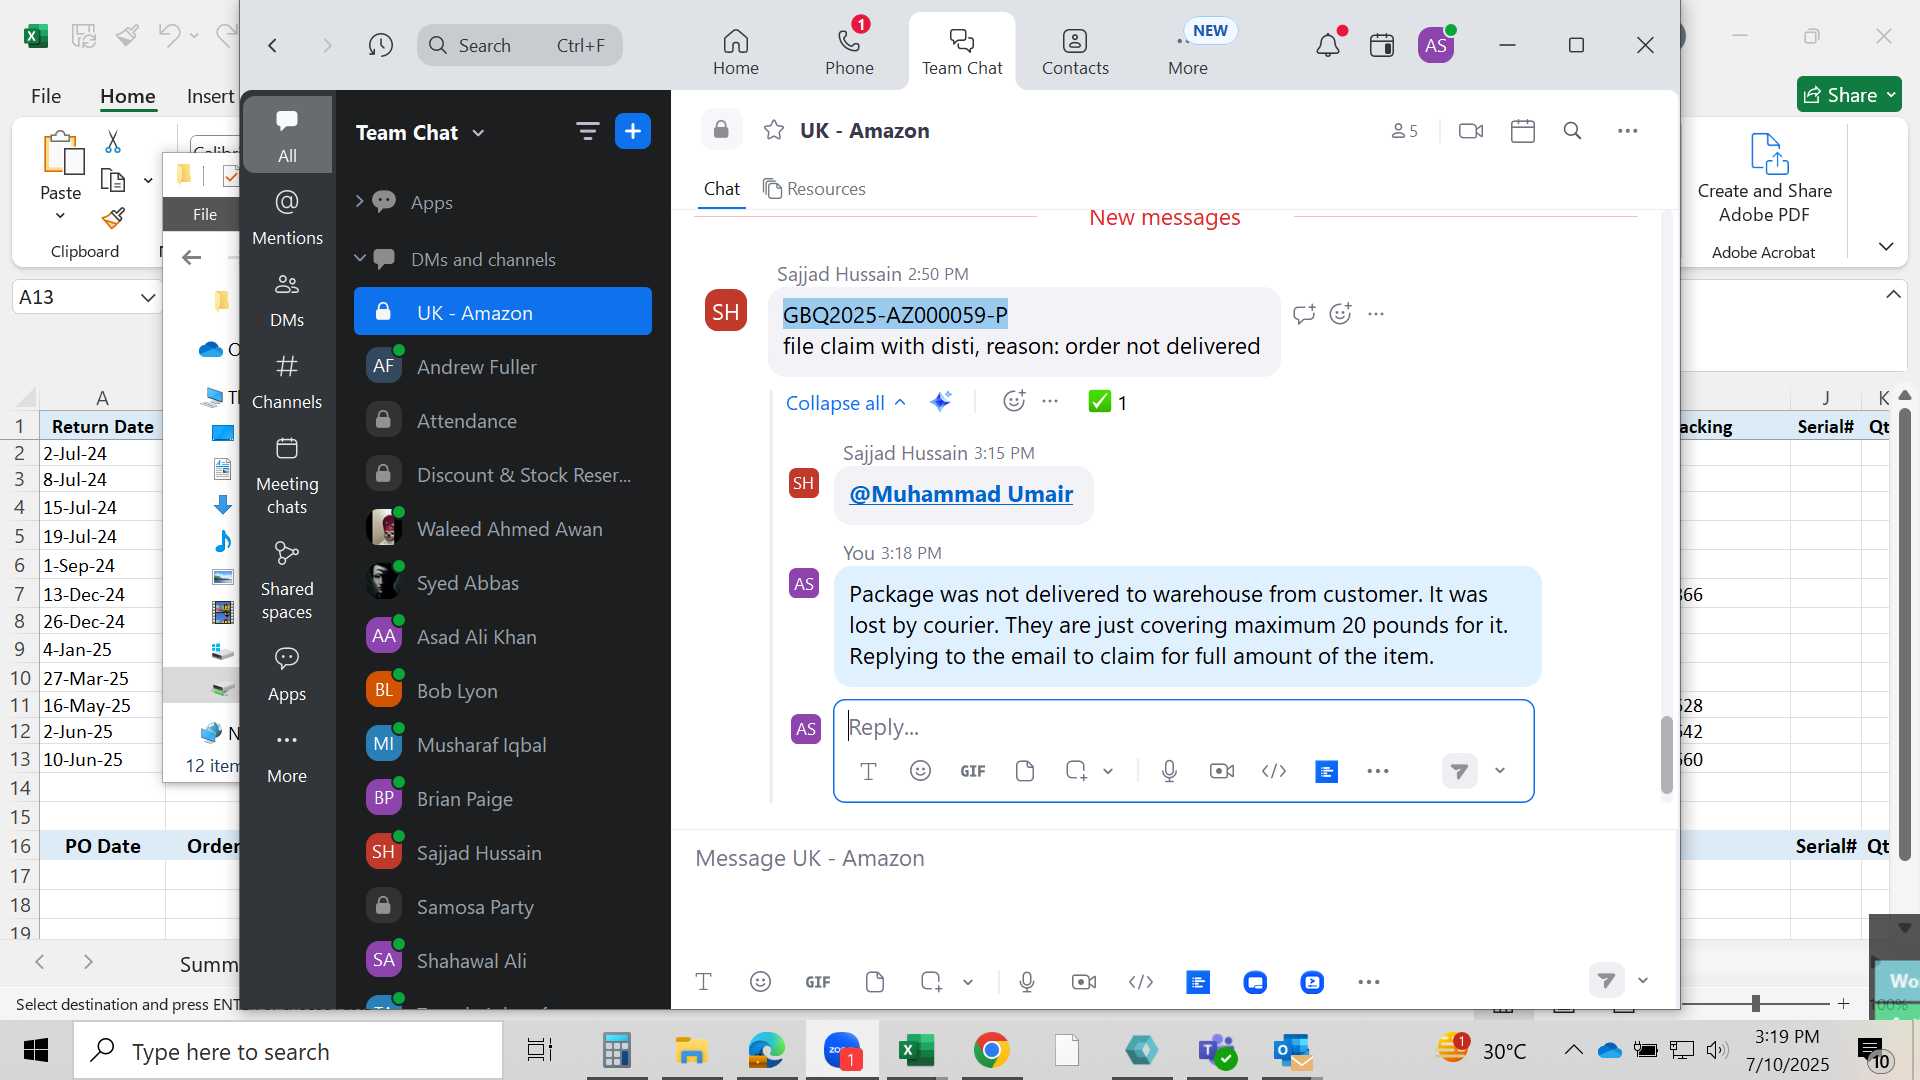The width and height of the screenshot is (1920, 1080).
Task: Collapse all thread replies
Action: (x=845, y=403)
